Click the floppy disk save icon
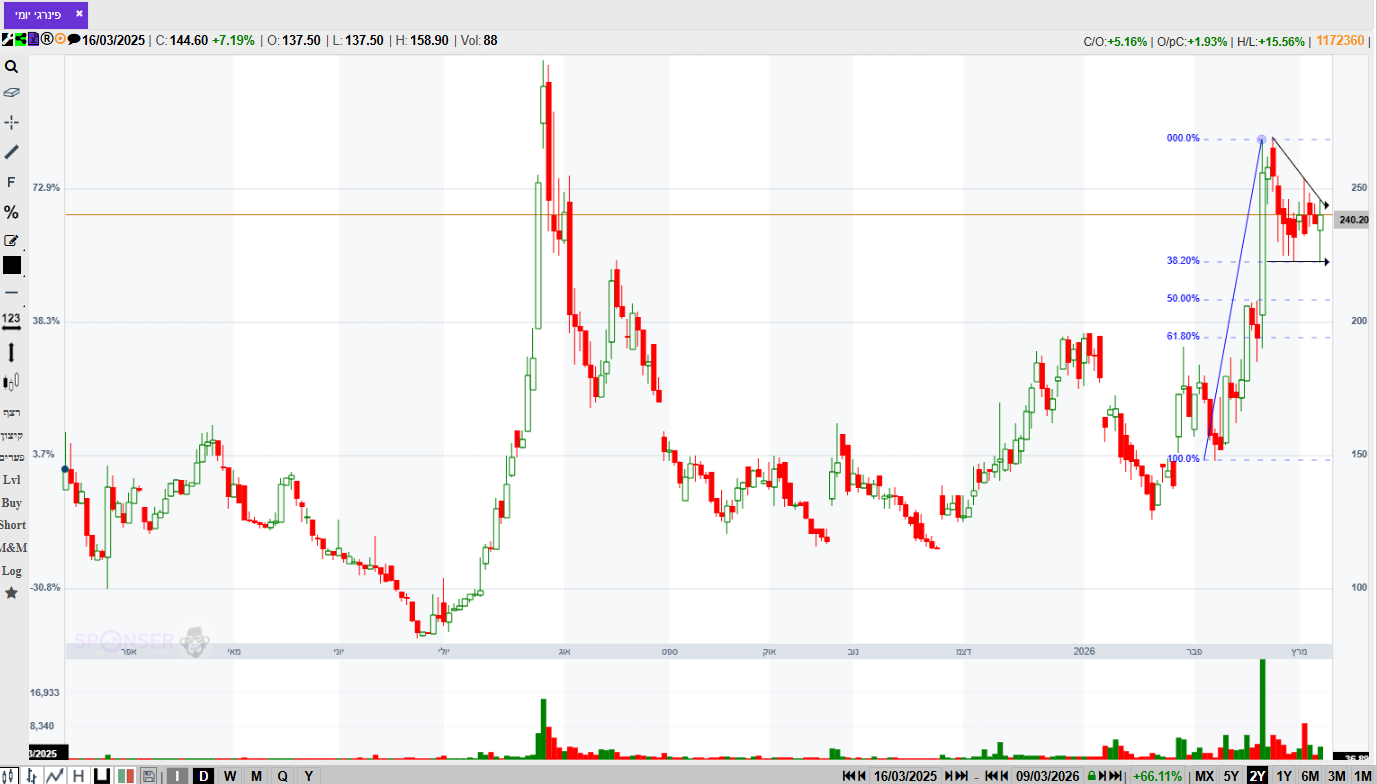This screenshot has width=1377, height=784. pyautogui.click(x=148, y=776)
